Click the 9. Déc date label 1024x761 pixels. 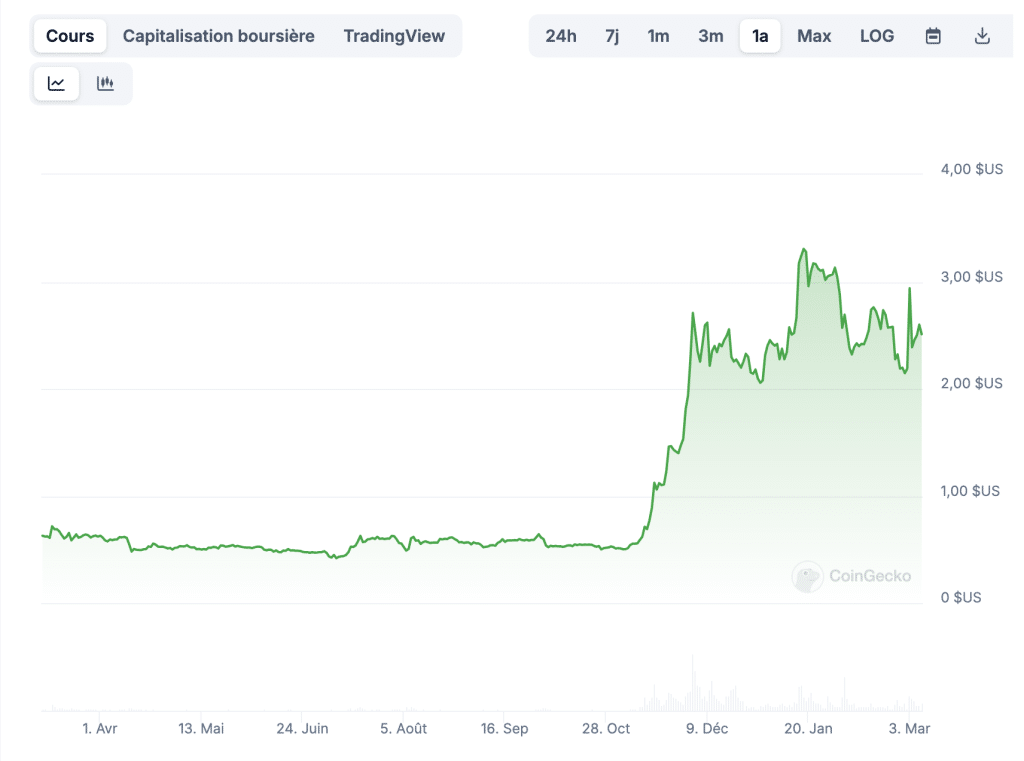[707, 728]
